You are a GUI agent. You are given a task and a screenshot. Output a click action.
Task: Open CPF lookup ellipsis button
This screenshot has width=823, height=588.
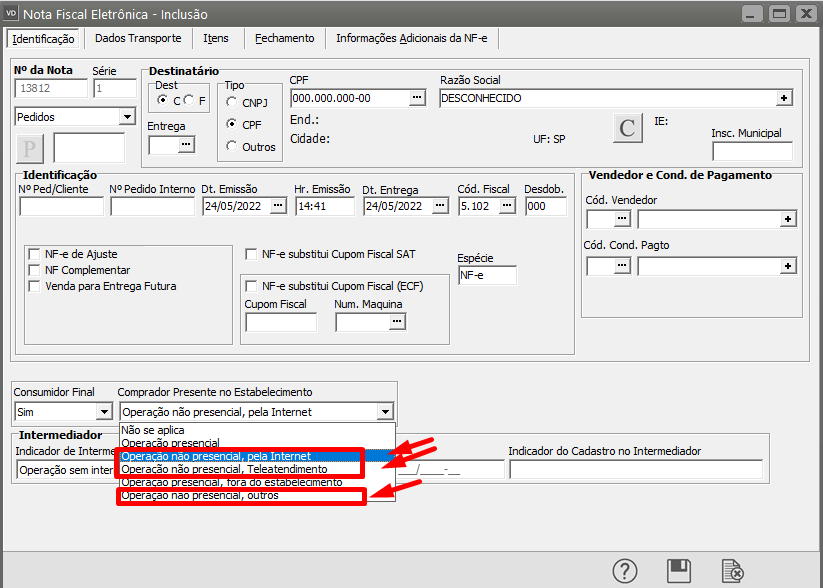click(417, 98)
